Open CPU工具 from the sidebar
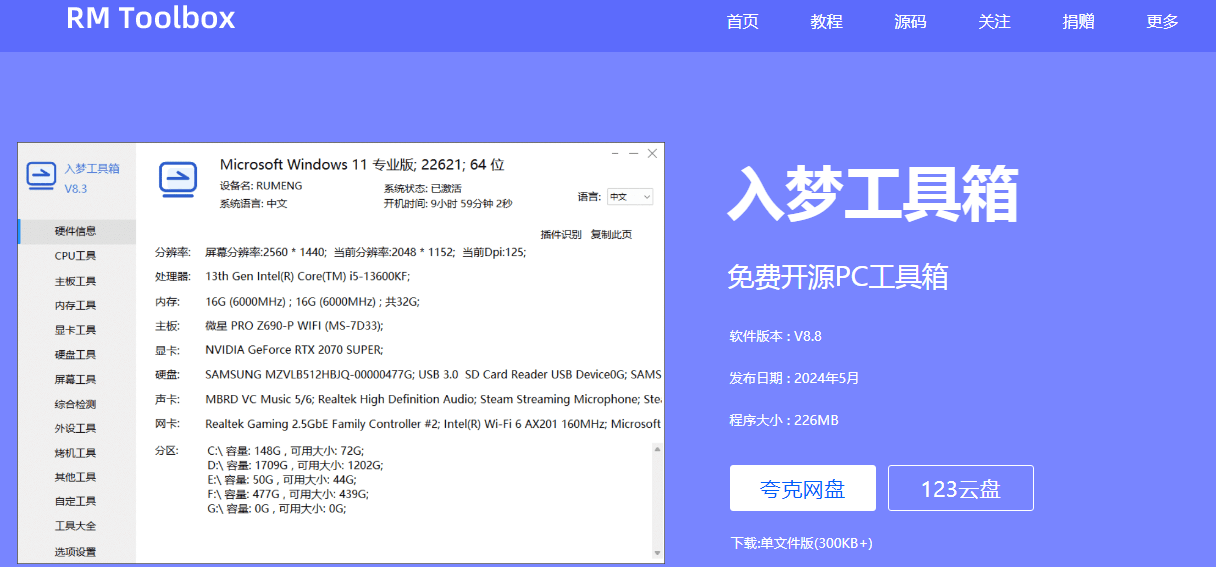The width and height of the screenshot is (1216, 567). tap(76, 256)
